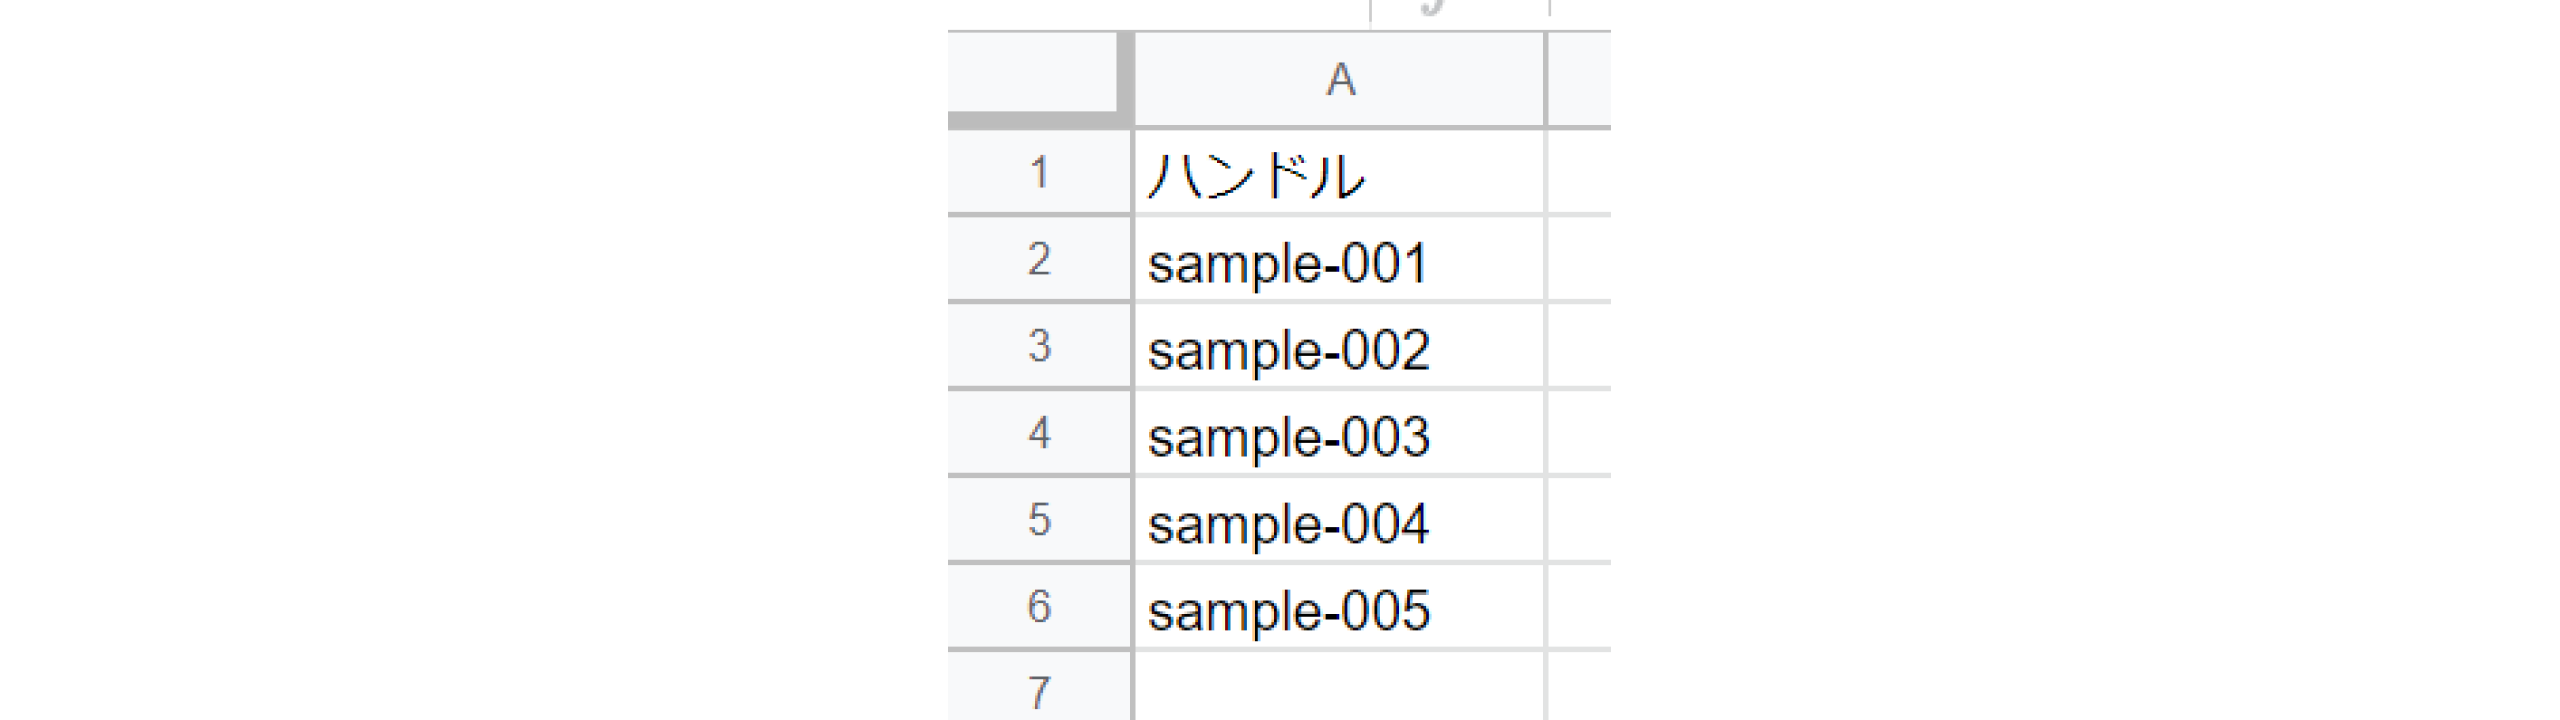The image size is (2560, 720).
Task: Select row 4 header
Action: click(1039, 433)
